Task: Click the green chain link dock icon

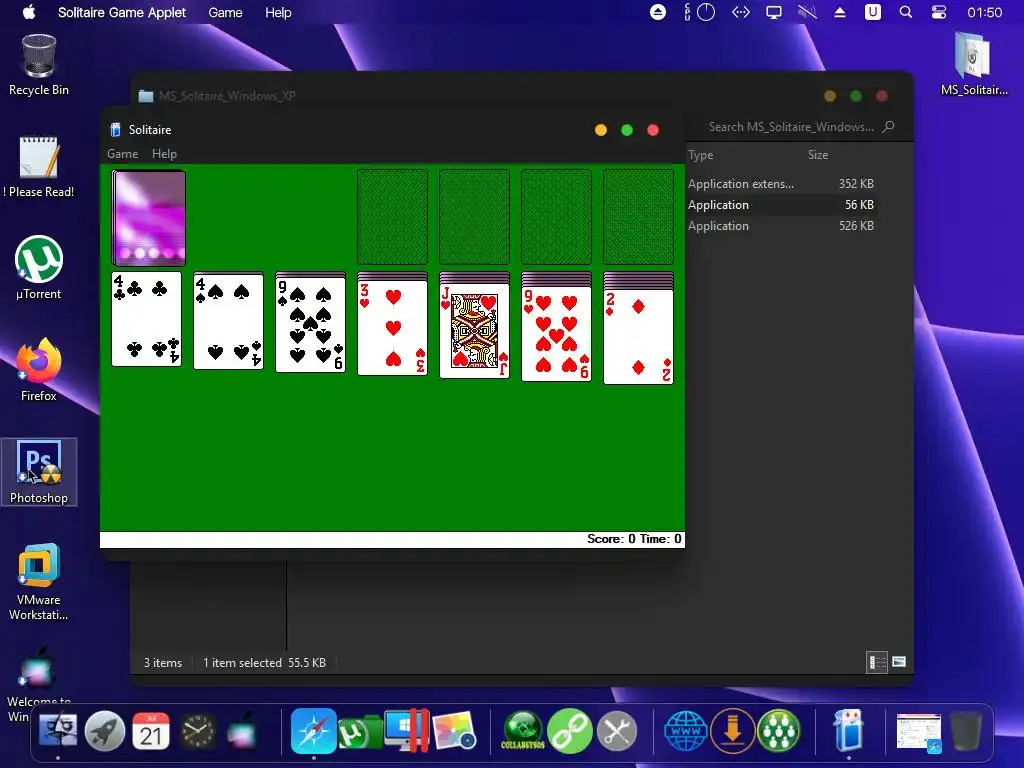Action: 569,731
